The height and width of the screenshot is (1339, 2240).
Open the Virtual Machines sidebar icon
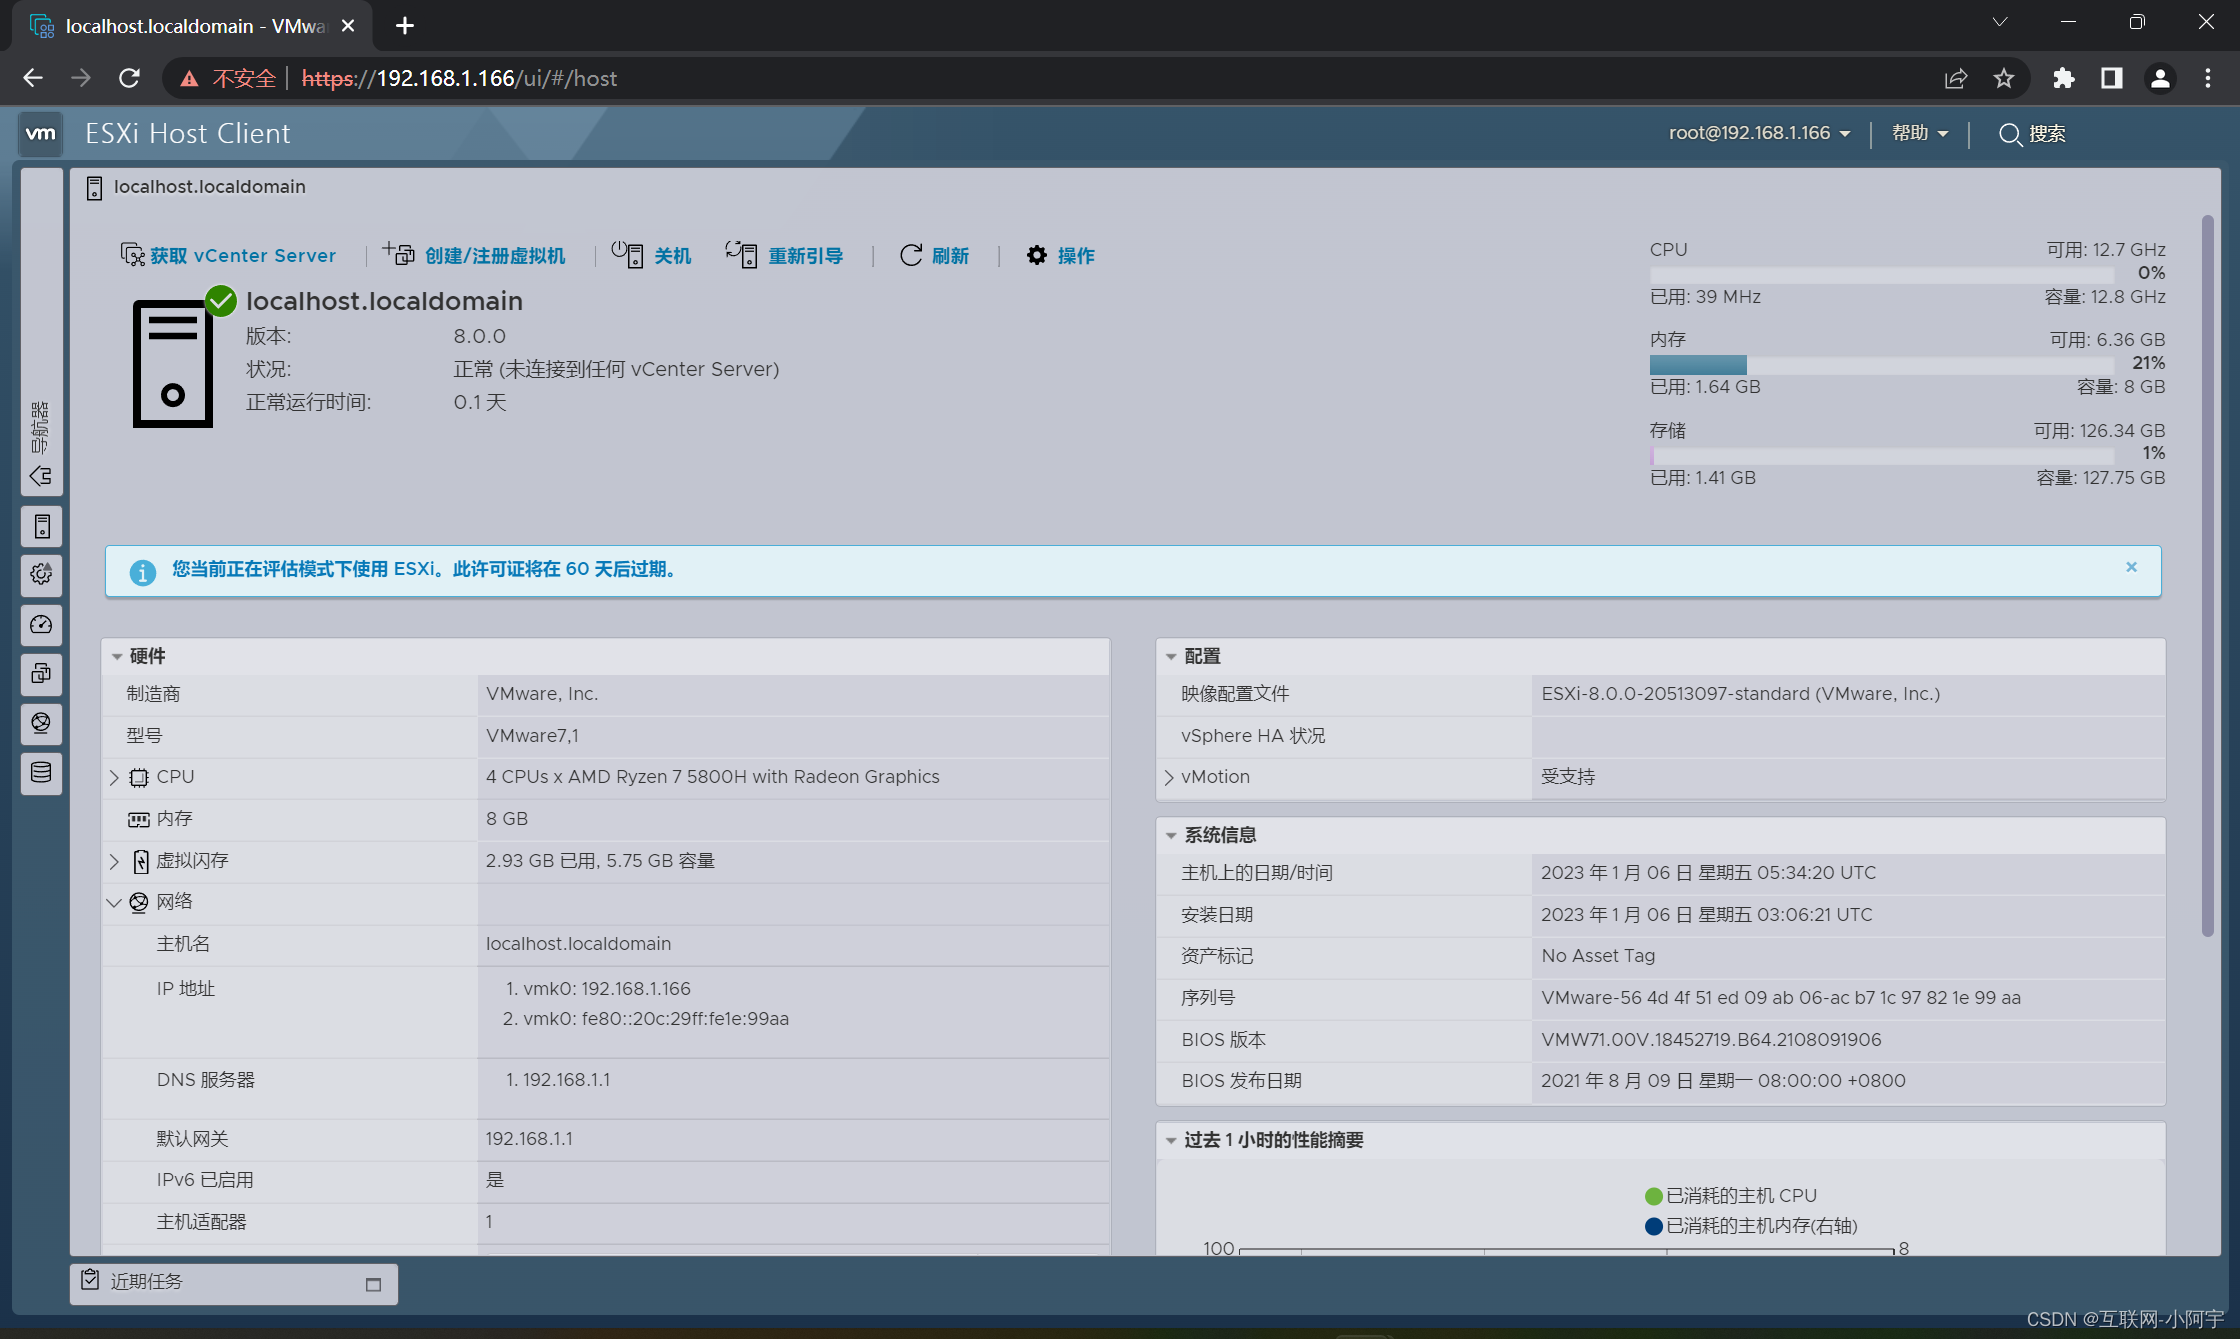(41, 674)
